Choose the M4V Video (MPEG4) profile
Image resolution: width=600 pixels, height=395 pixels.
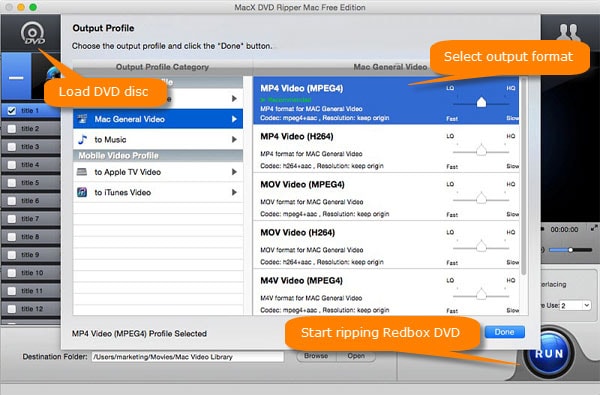pos(386,292)
